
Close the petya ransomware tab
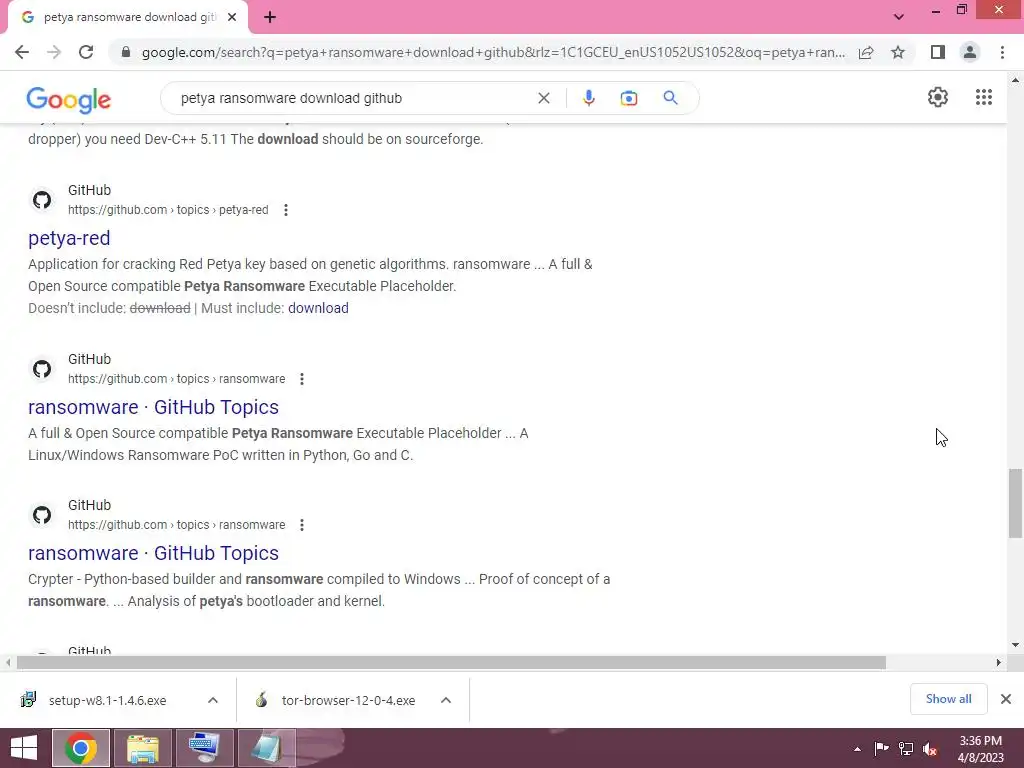coord(232,17)
